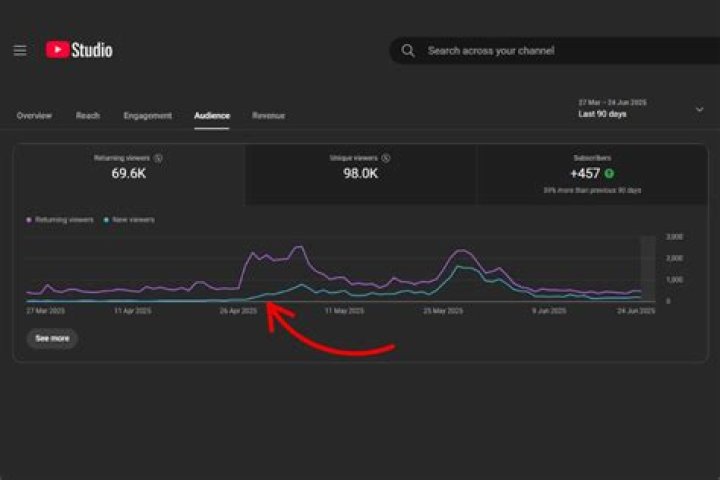Expand the Last 90 days date dropdown
Screen dimensions: 720x480
coord(641,109)
